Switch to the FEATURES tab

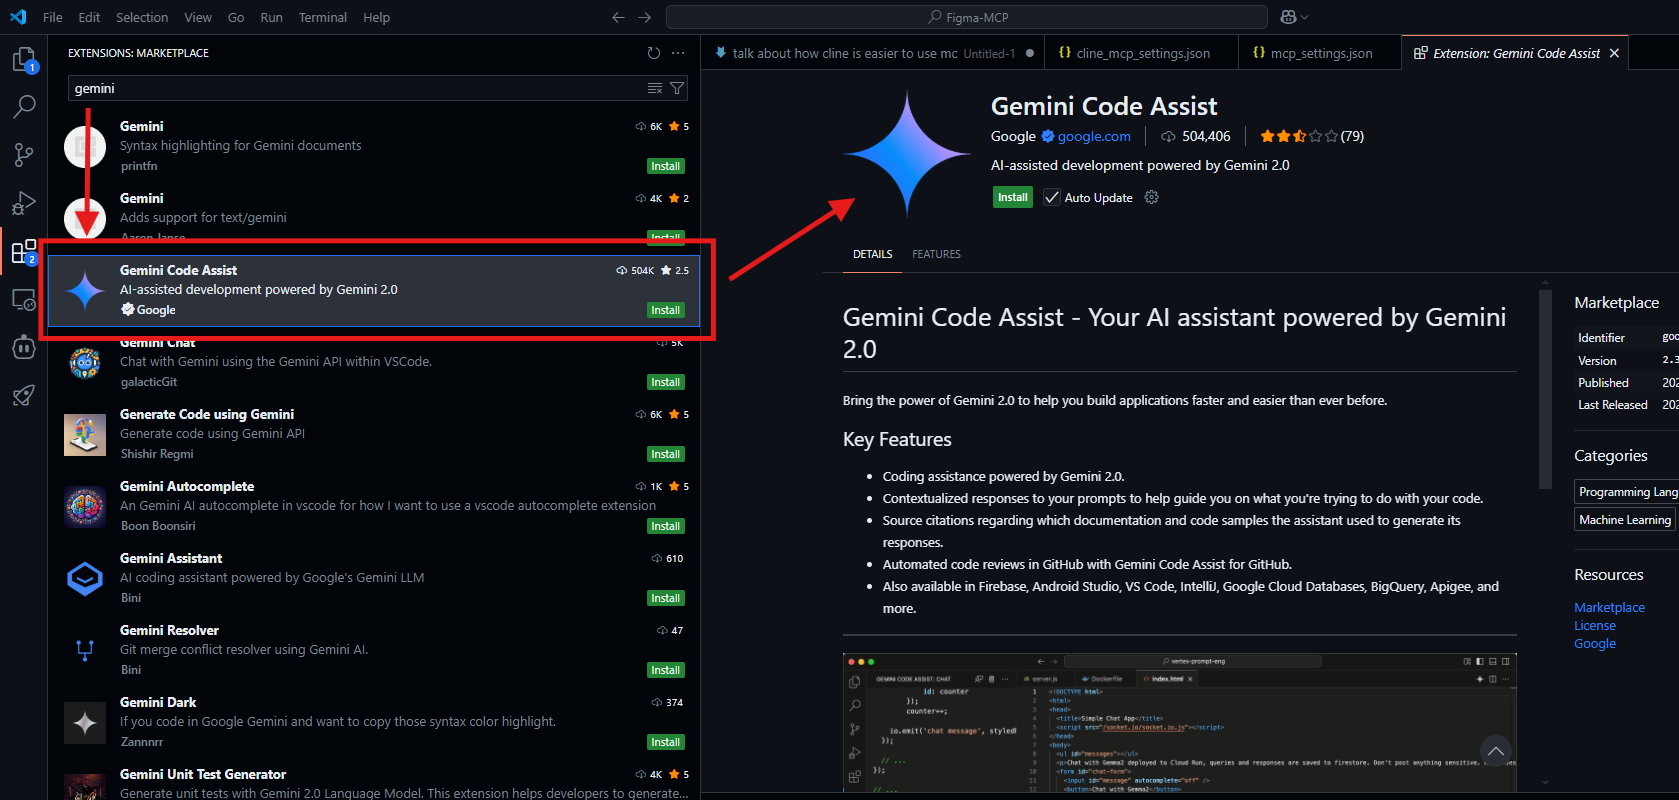pyautogui.click(x=936, y=254)
